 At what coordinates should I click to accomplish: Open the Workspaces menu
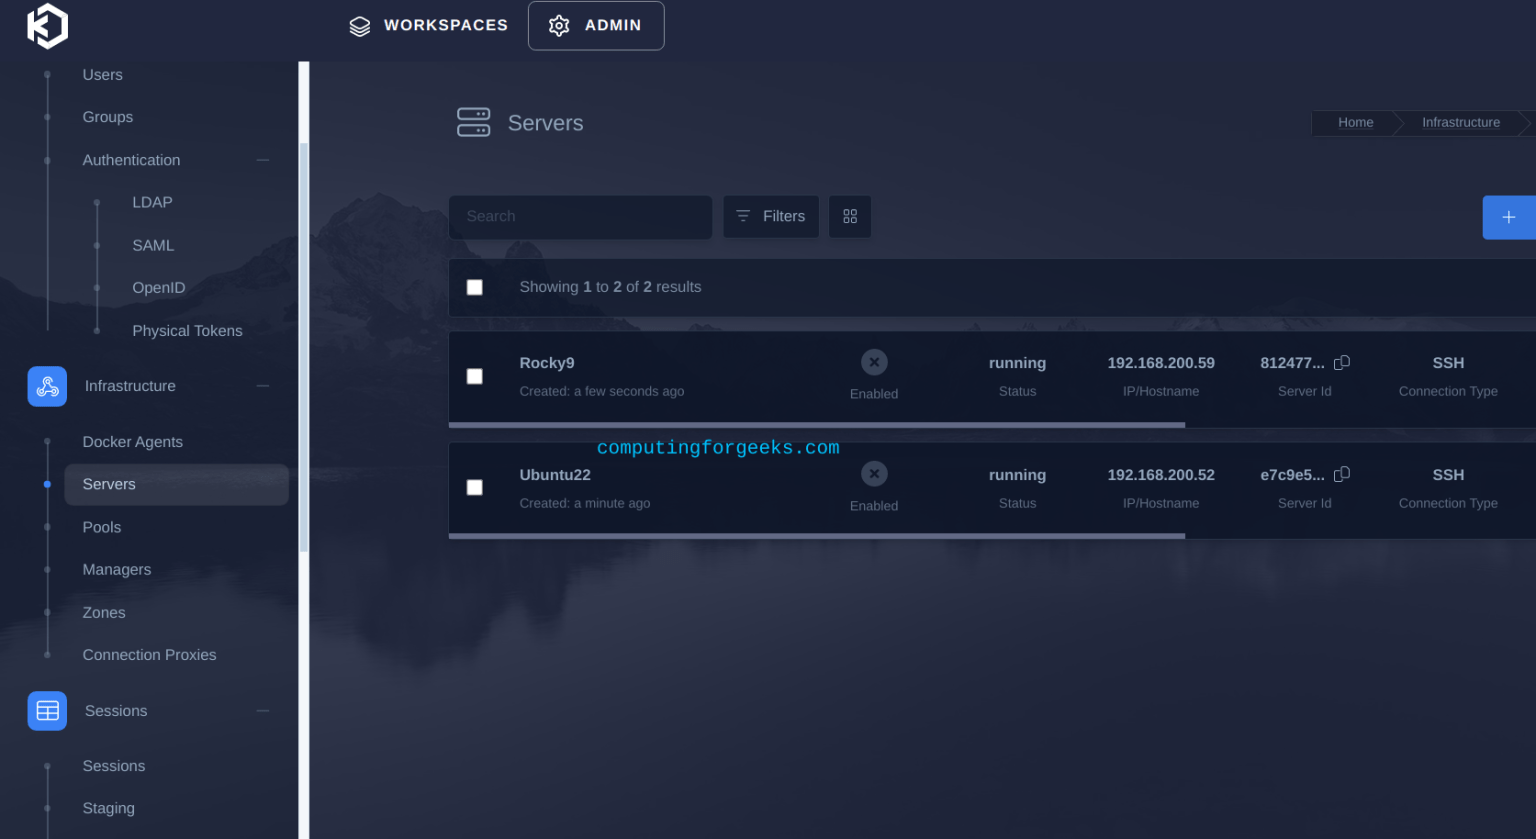pos(428,25)
